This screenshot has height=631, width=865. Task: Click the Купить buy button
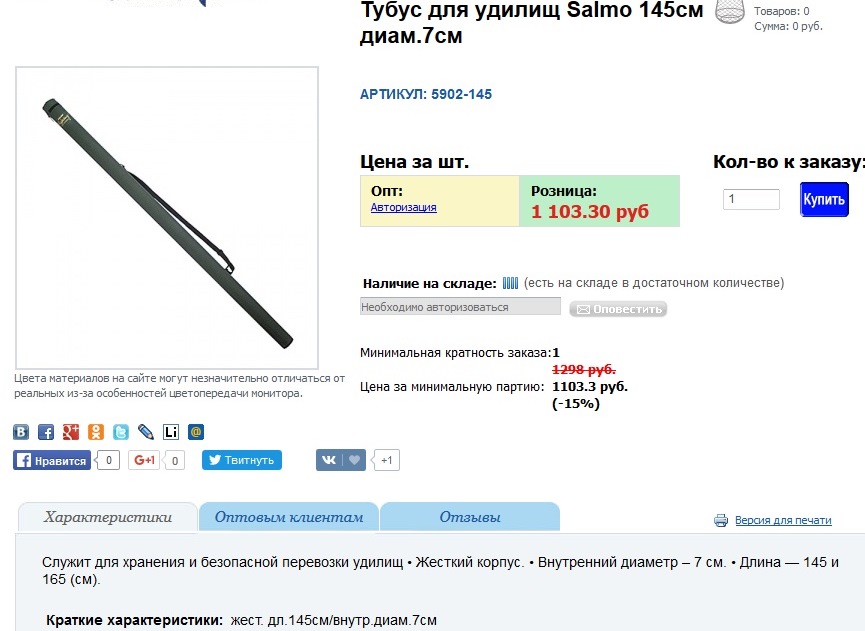(x=824, y=199)
